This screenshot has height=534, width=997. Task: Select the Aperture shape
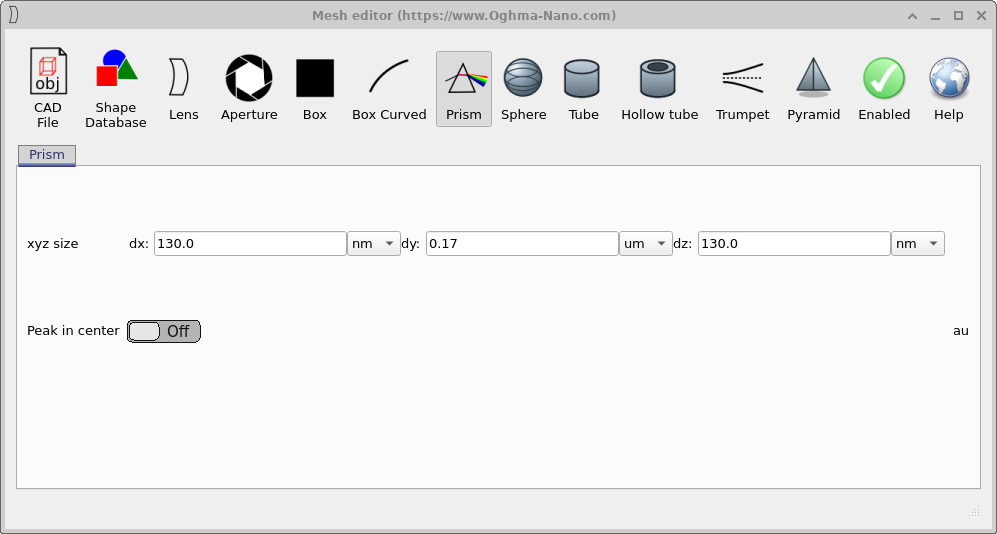249,88
